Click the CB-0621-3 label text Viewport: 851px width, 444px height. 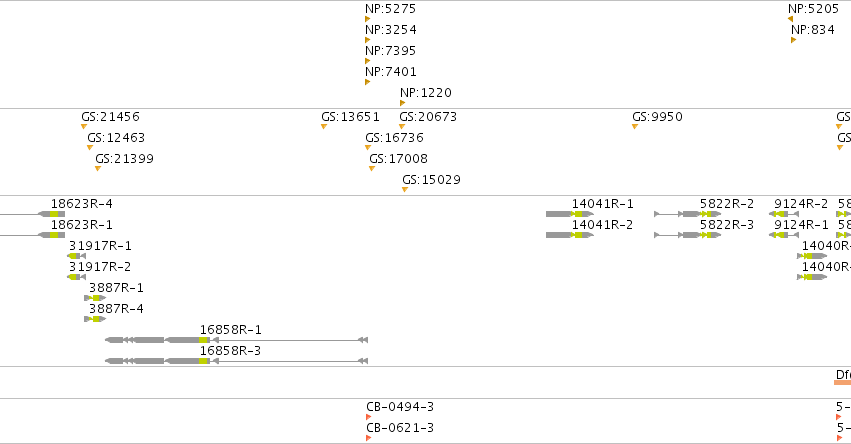[x=400, y=428]
